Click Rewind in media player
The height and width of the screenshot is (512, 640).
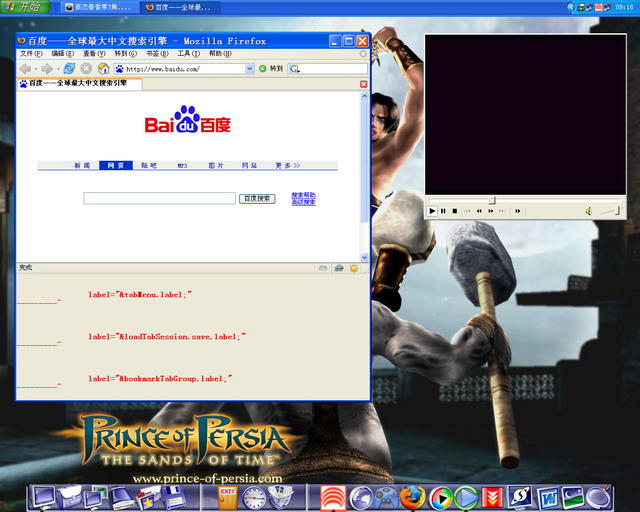[x=479, y=211]
